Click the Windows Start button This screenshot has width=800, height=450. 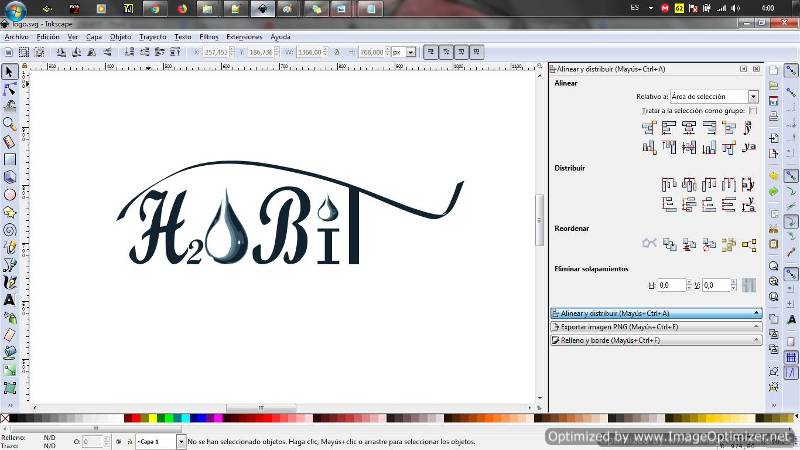15,9
